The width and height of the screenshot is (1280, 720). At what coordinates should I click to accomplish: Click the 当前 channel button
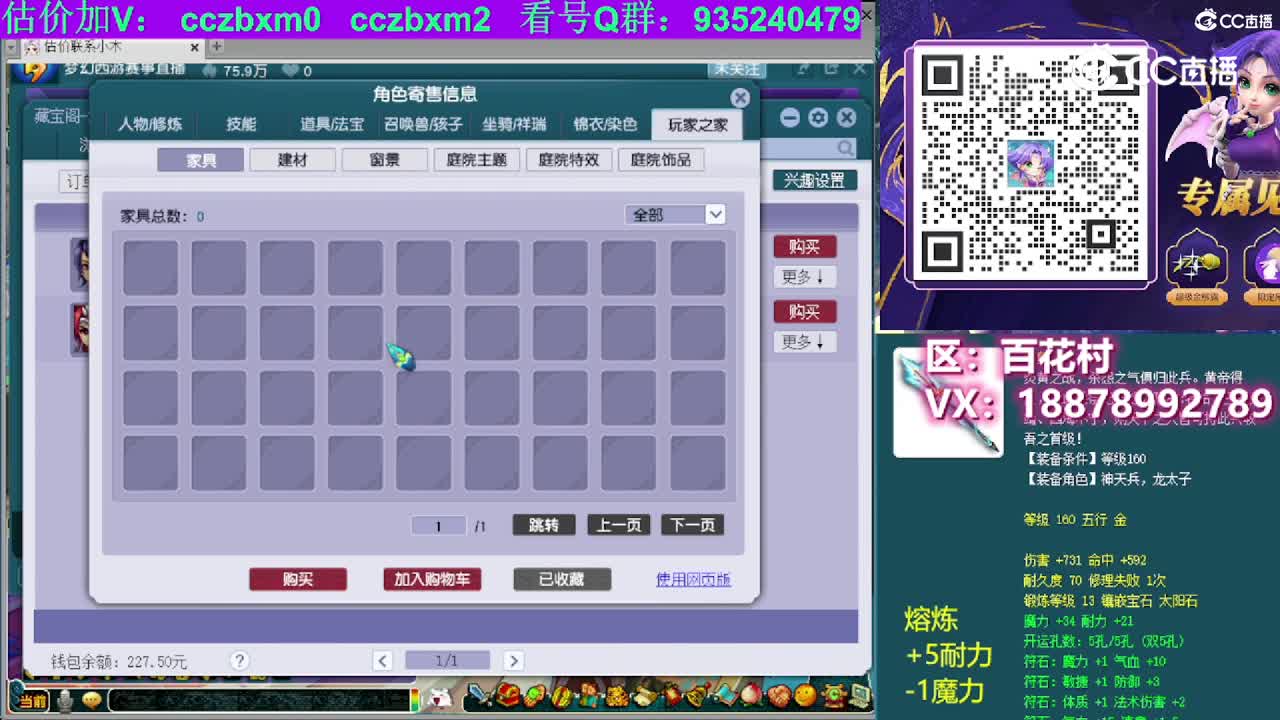coord(31,701)
